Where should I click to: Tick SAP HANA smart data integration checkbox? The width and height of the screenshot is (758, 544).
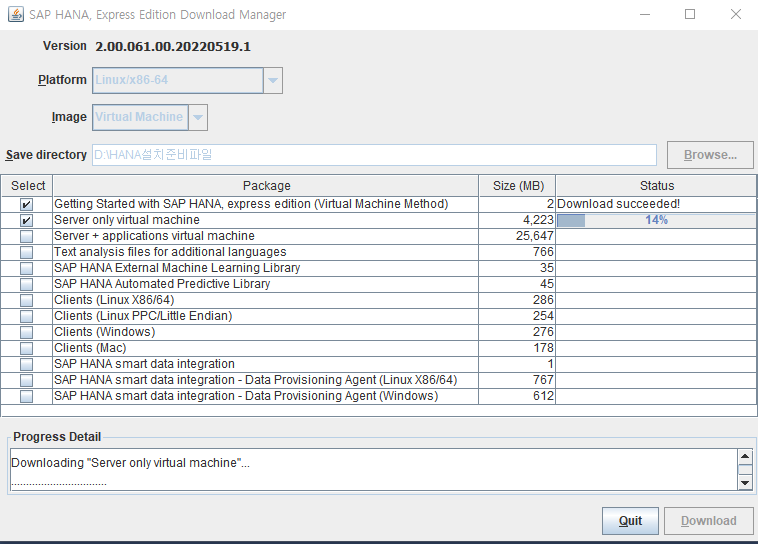27,364
